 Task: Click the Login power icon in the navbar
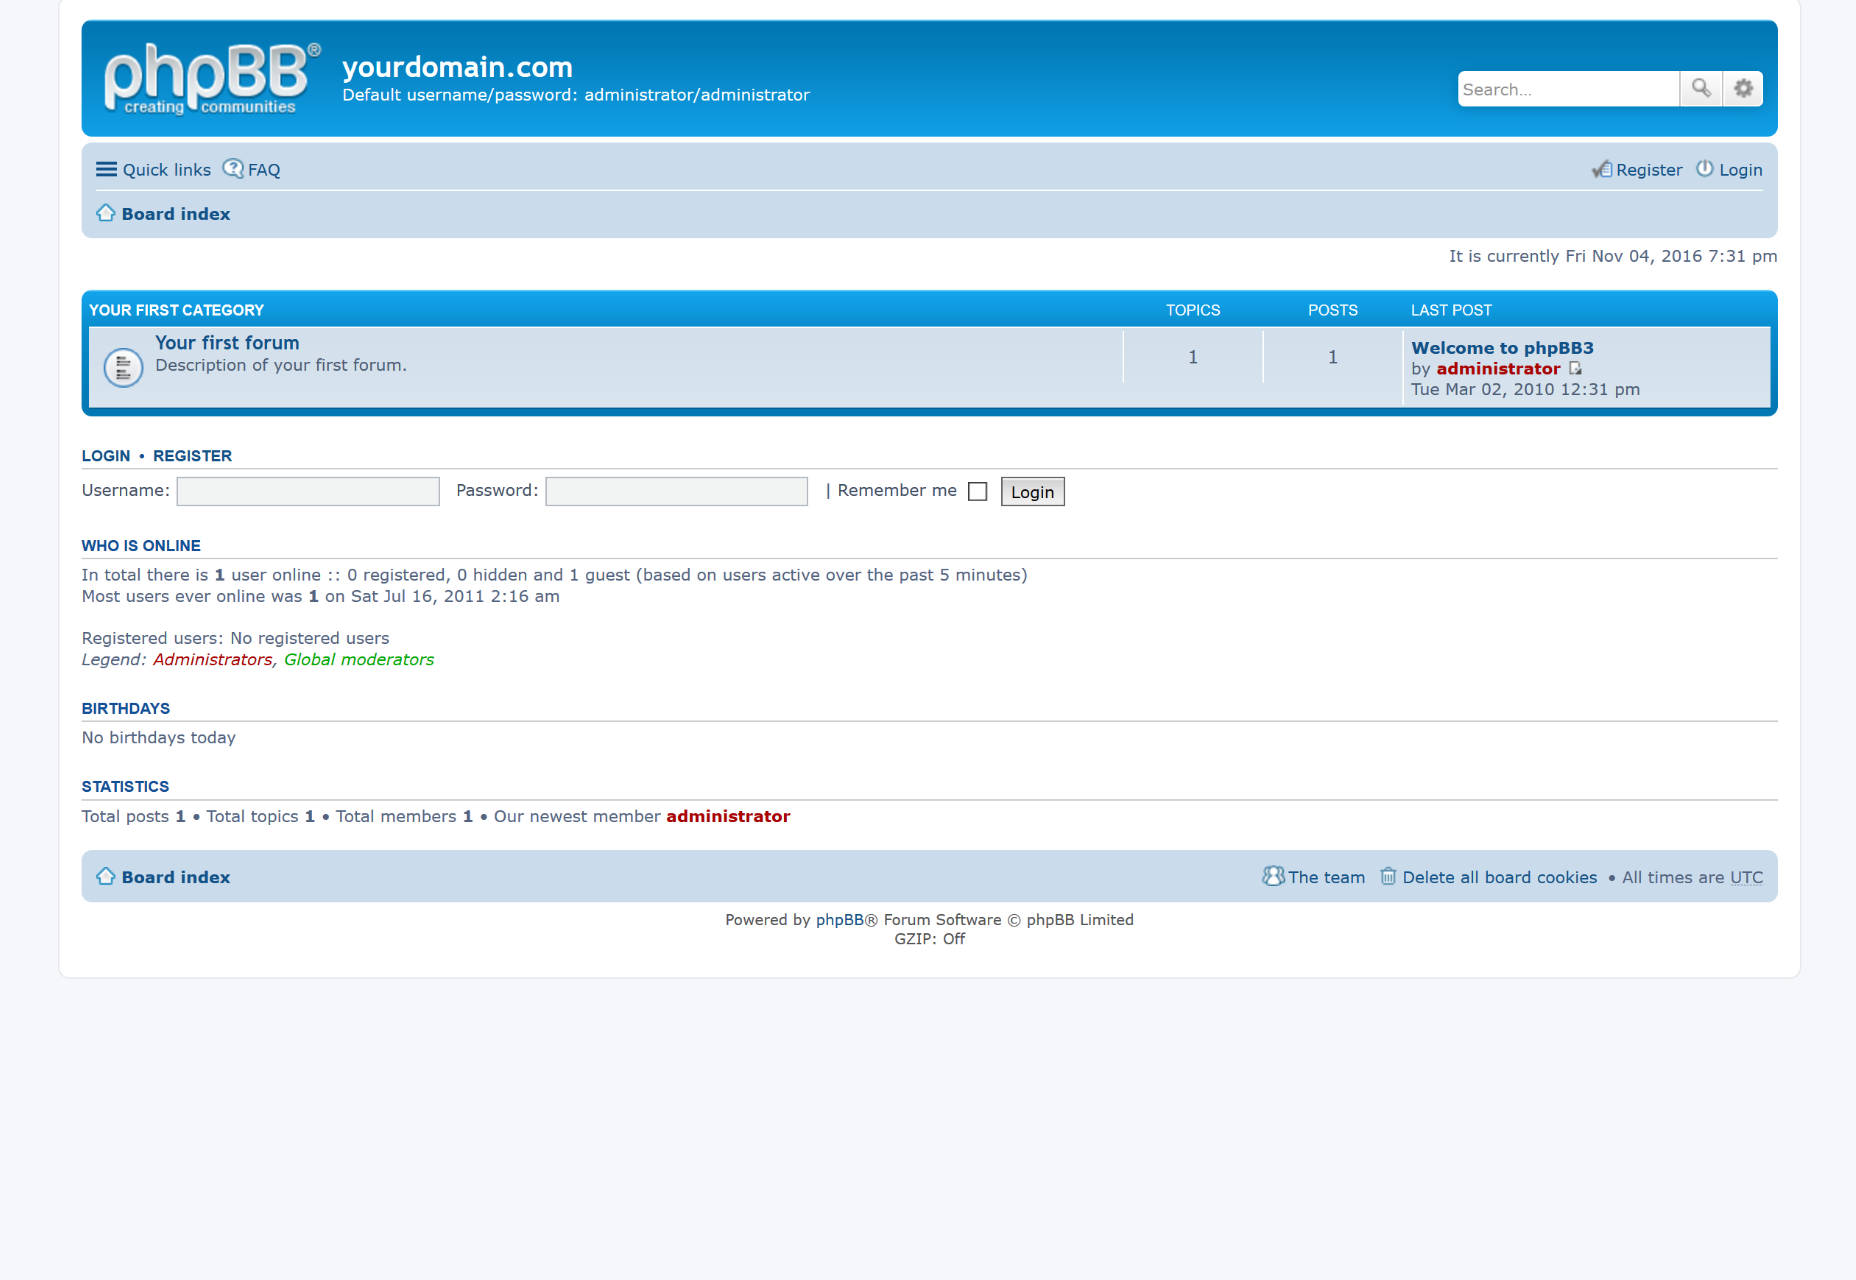(x=1705, y=169)
